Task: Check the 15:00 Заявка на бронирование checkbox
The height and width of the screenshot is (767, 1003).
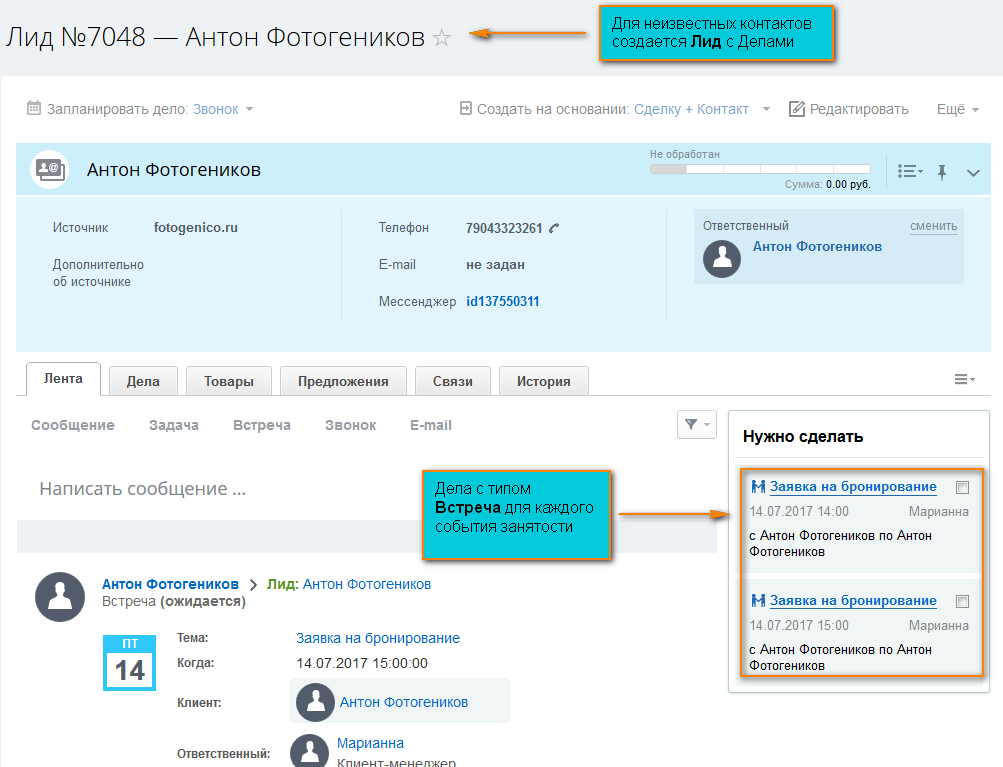Action: [962, 602]
